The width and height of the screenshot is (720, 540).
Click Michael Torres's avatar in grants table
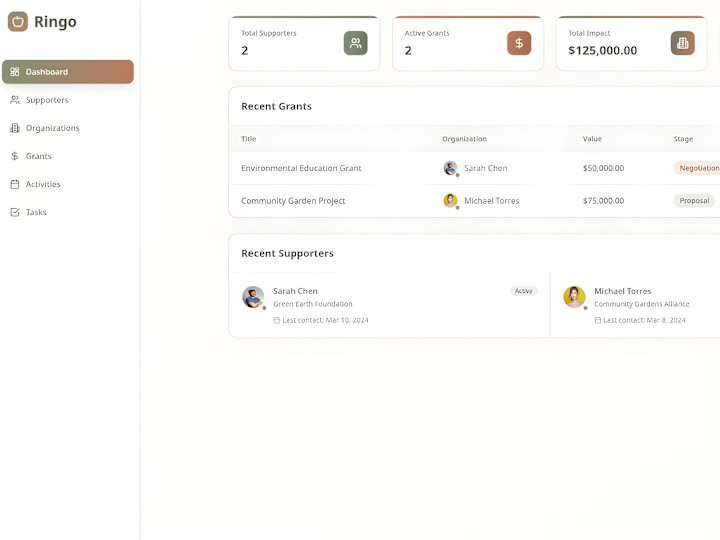pos(450,201)
